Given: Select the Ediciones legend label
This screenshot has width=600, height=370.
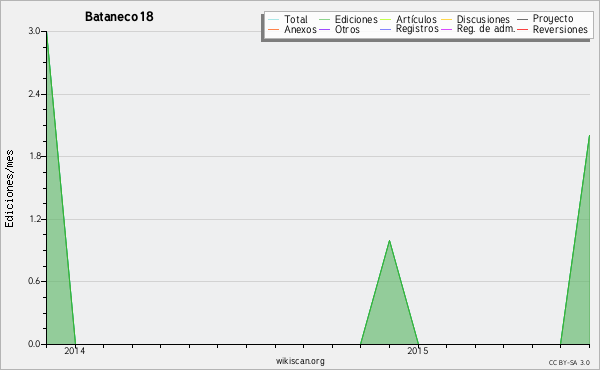Looking at the screenshot, I should click(x=356, y=19).
